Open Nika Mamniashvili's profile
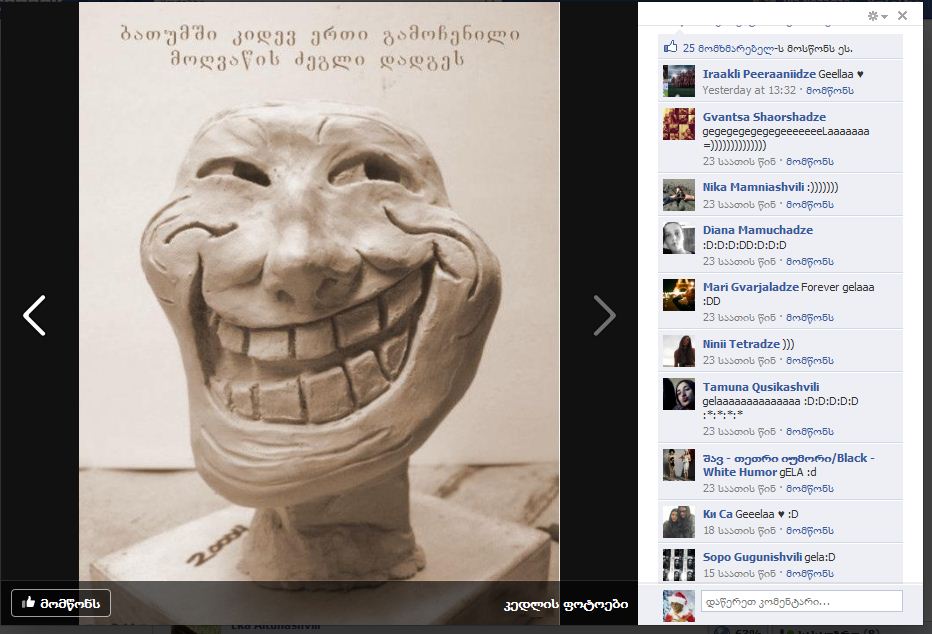This screenshot has width=932, height=634. pos(753,187)
